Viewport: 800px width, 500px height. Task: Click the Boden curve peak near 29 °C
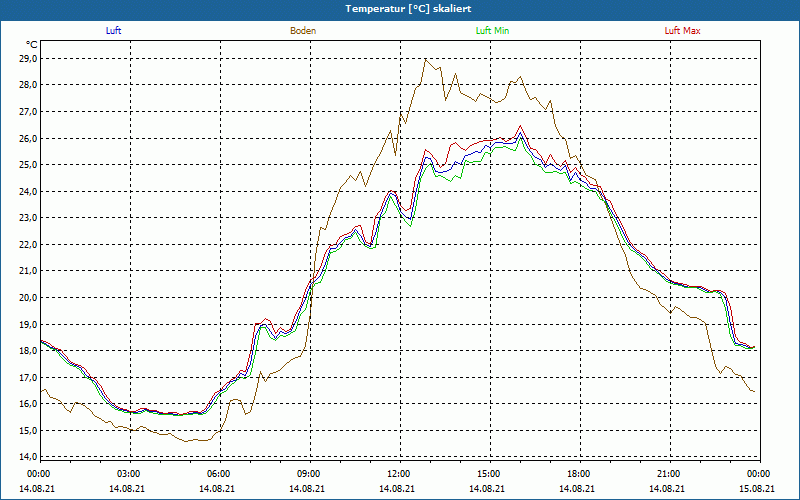click(x=426, y=59)
